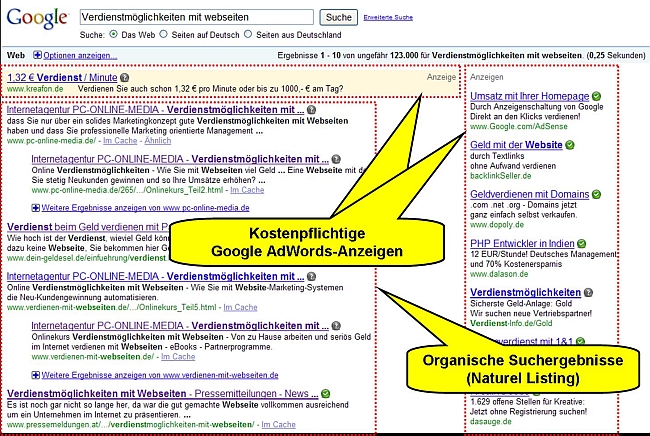
Task: Click 'Verdienst-Info.de/Gold' URL text
Action: coord(511,323)
